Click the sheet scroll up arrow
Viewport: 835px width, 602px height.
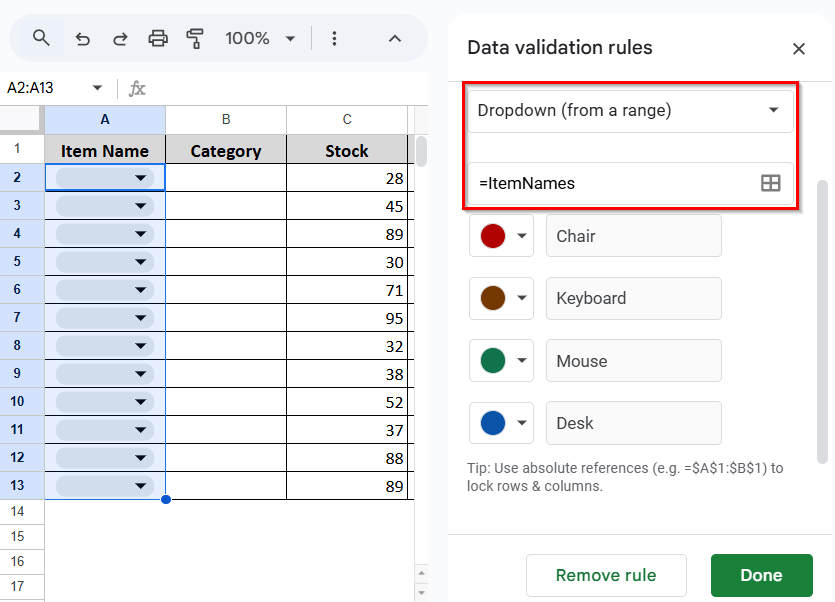coord(421,573)
